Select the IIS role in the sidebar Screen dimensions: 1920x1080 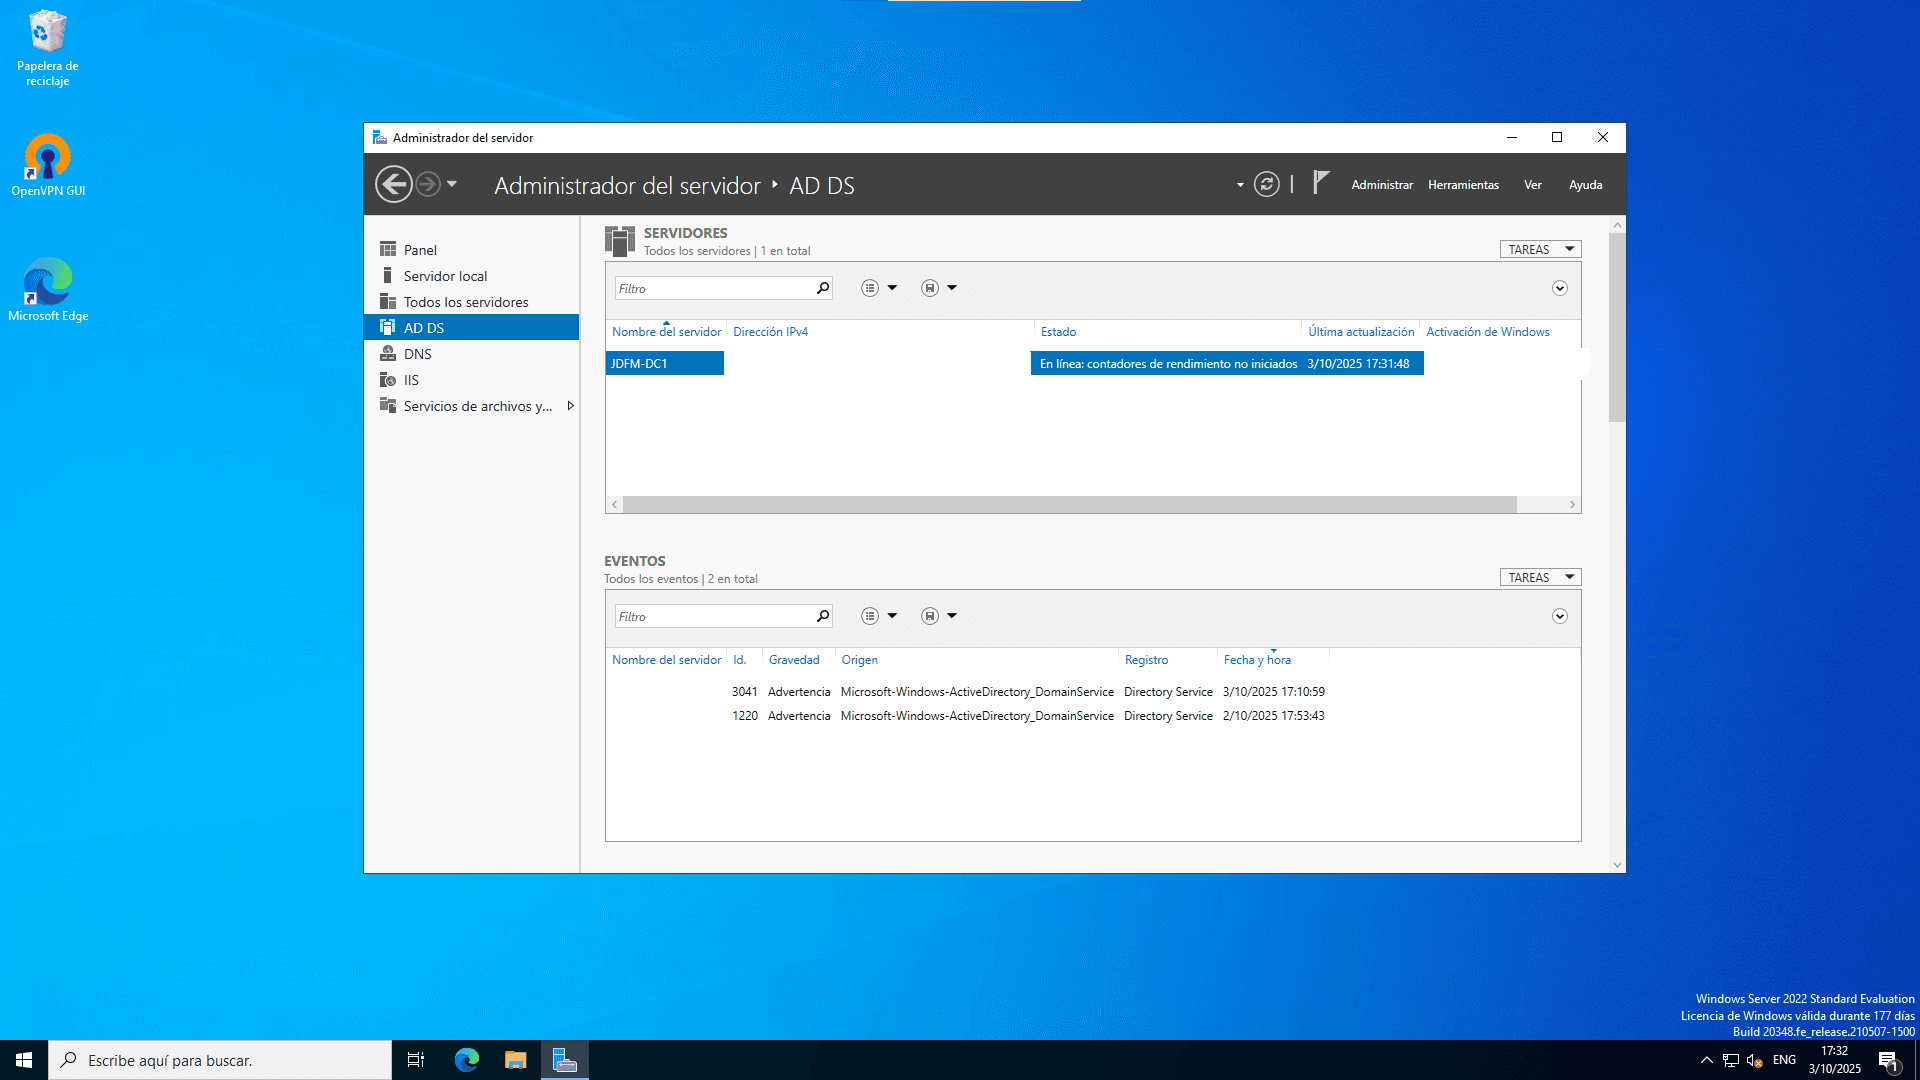tap(410, 379)
